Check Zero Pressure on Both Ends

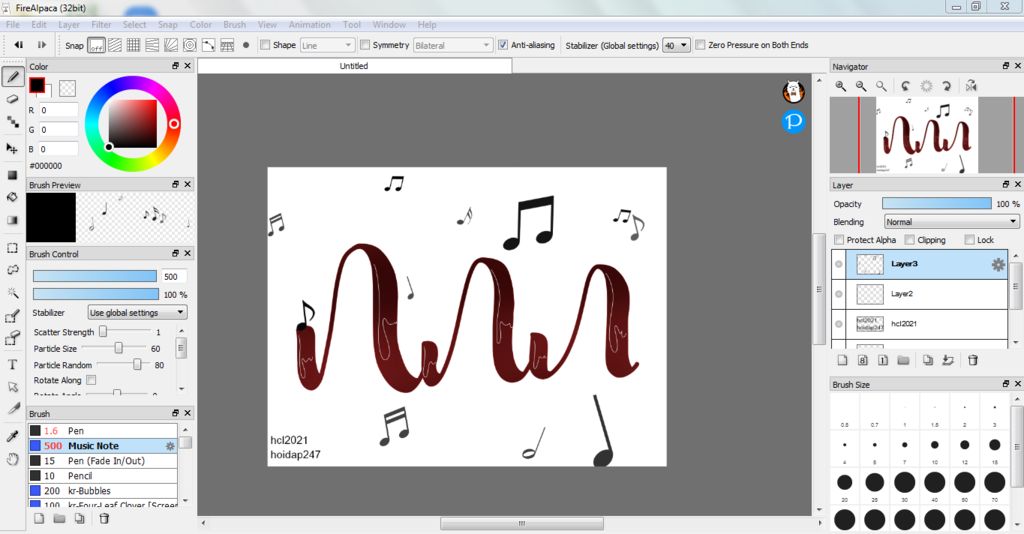(700, 45)
